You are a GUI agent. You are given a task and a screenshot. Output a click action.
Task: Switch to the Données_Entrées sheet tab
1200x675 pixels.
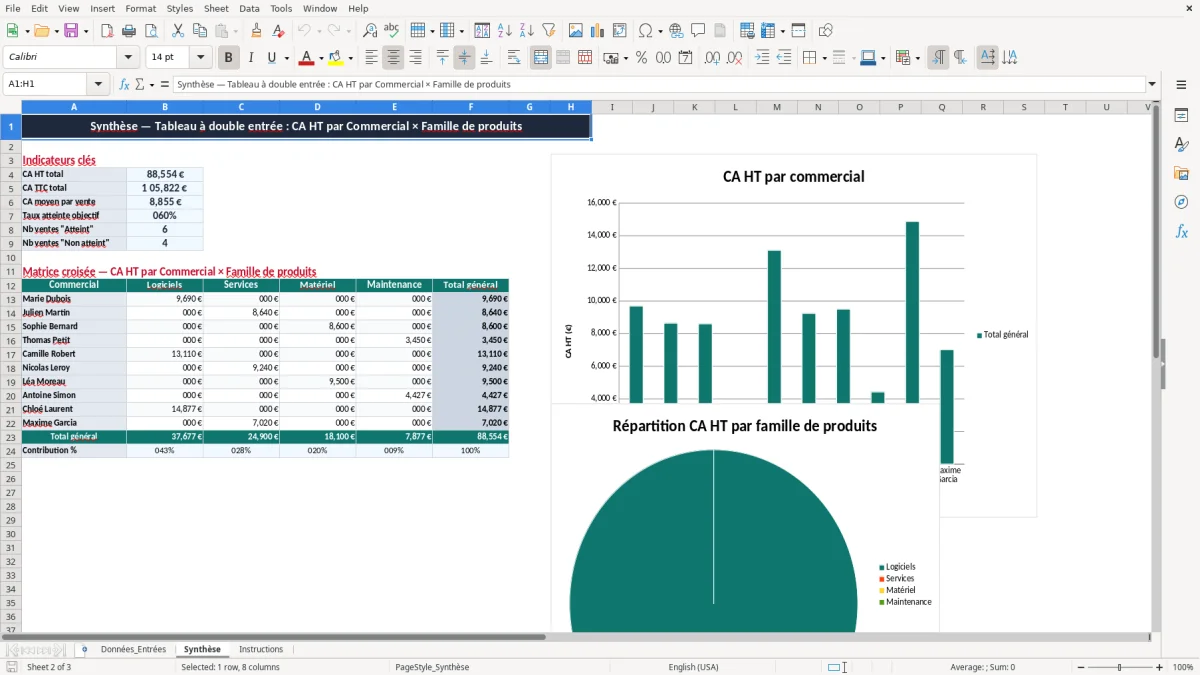point(133,649)
